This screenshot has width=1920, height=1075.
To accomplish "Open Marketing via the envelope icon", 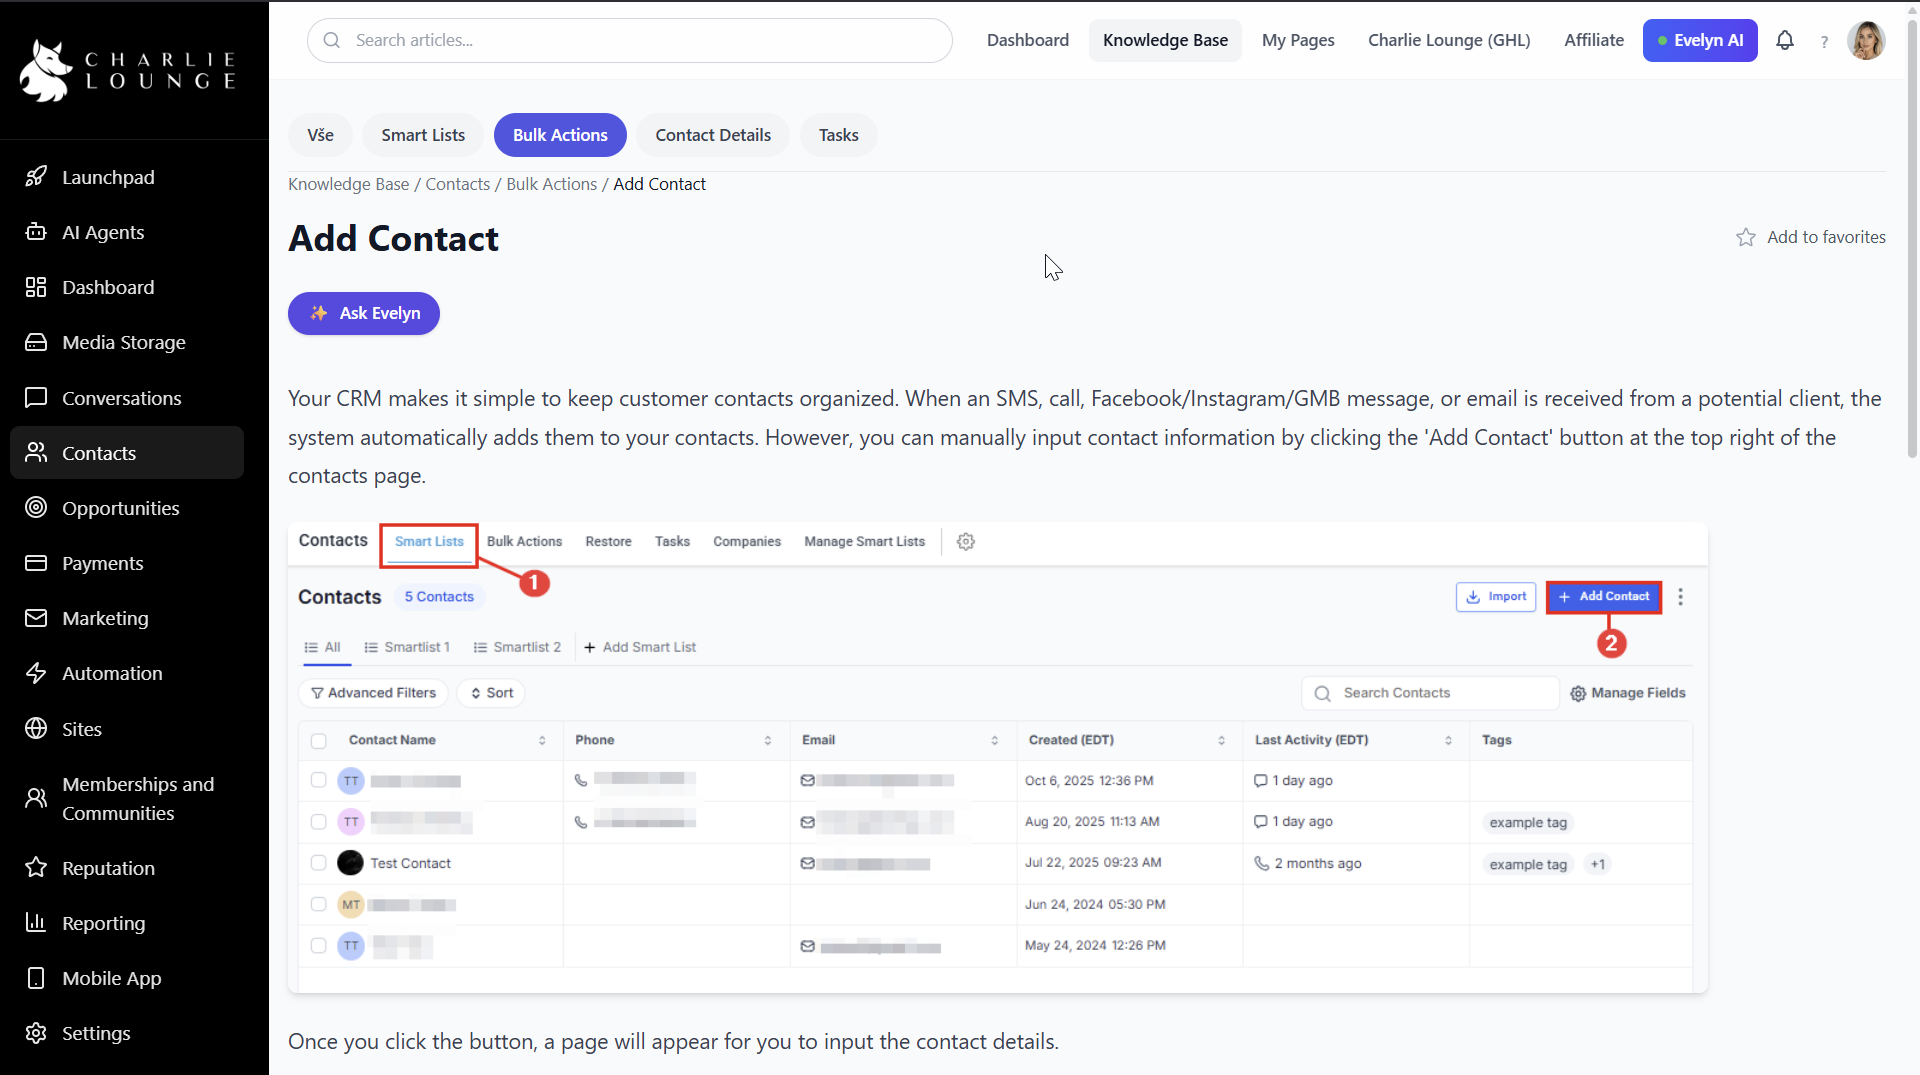I will tap(36, 618).
